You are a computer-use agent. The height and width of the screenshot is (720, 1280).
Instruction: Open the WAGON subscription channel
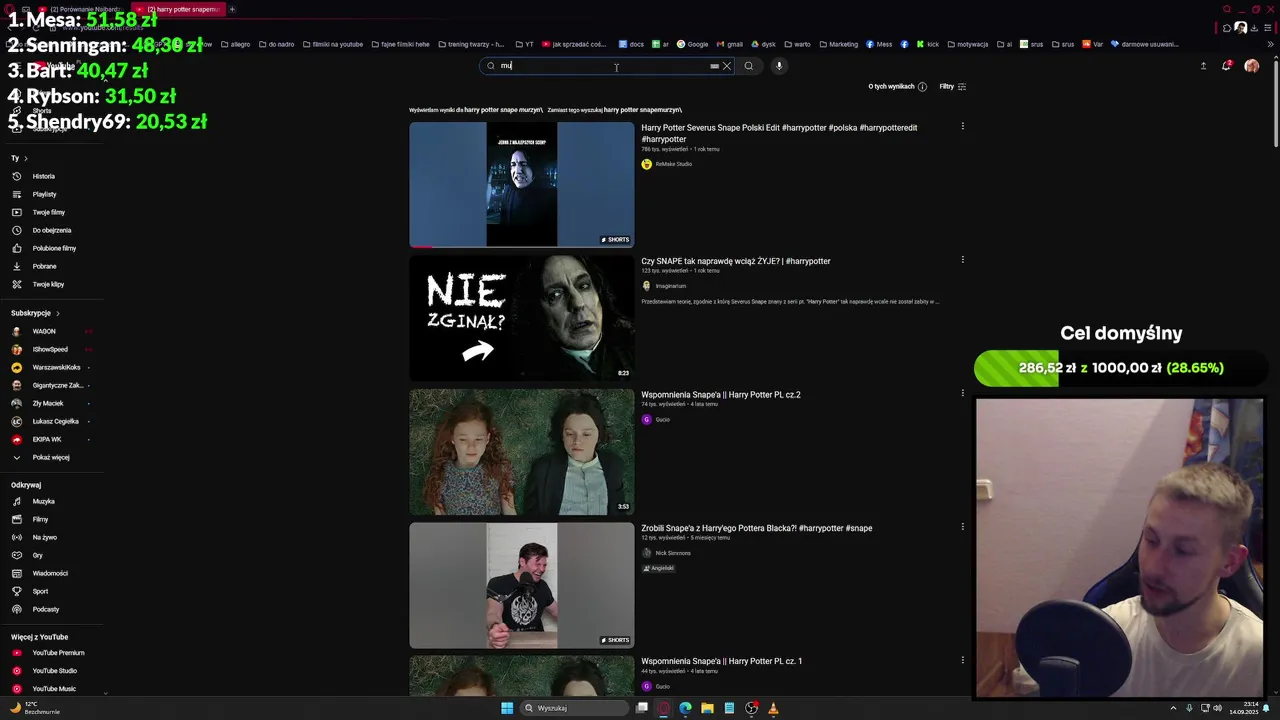44,331
